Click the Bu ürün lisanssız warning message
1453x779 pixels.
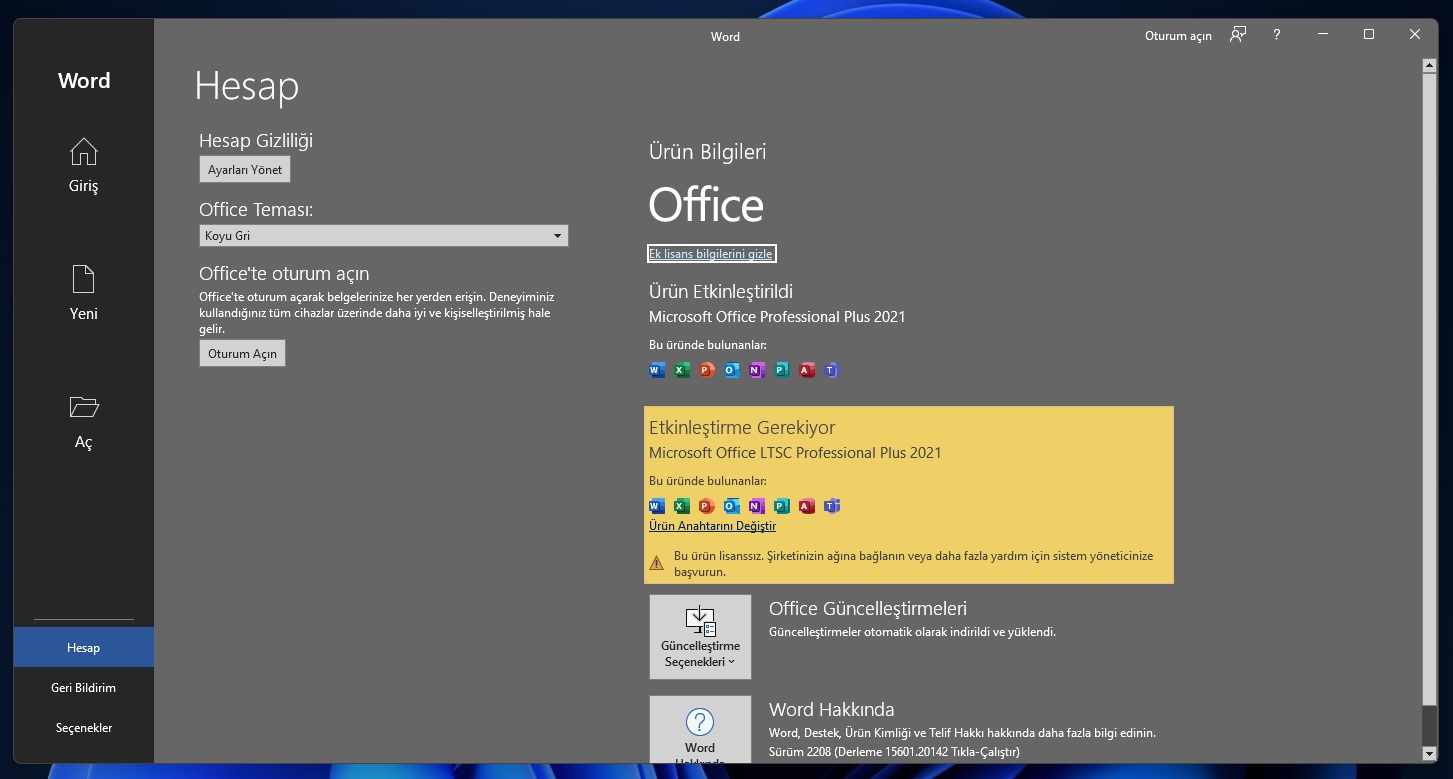pyautogui.click(x=913, y=564)
